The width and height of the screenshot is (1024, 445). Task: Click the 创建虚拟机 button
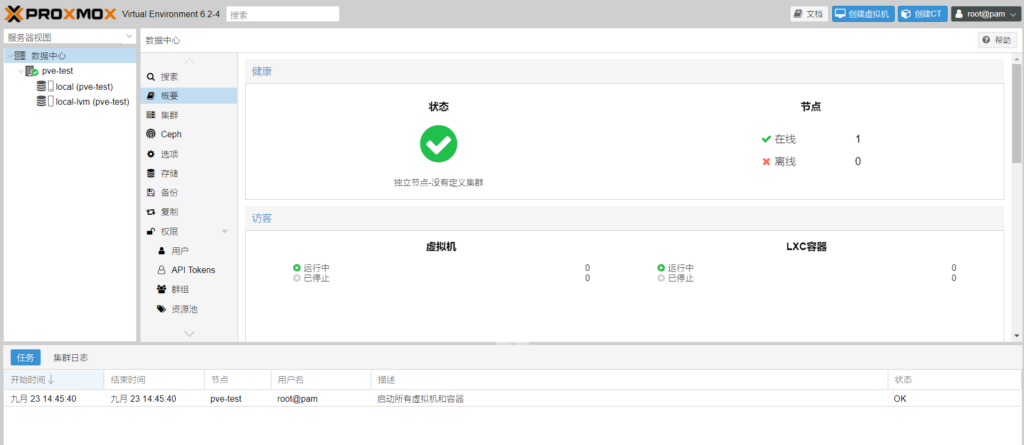(863, 14)
